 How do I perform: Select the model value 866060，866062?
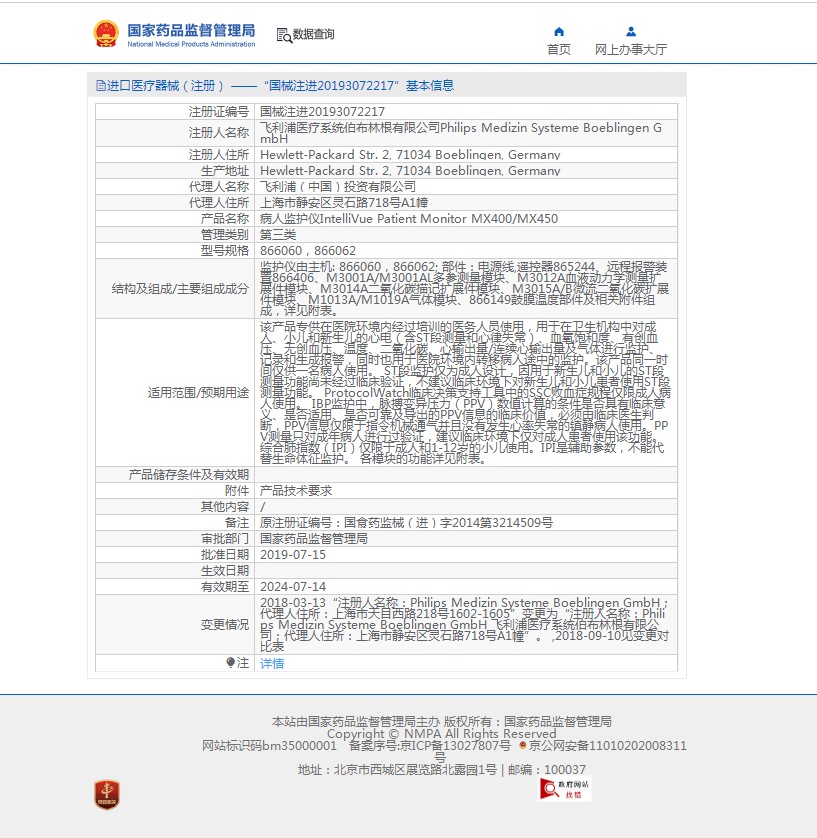click(x=308, y=251)
